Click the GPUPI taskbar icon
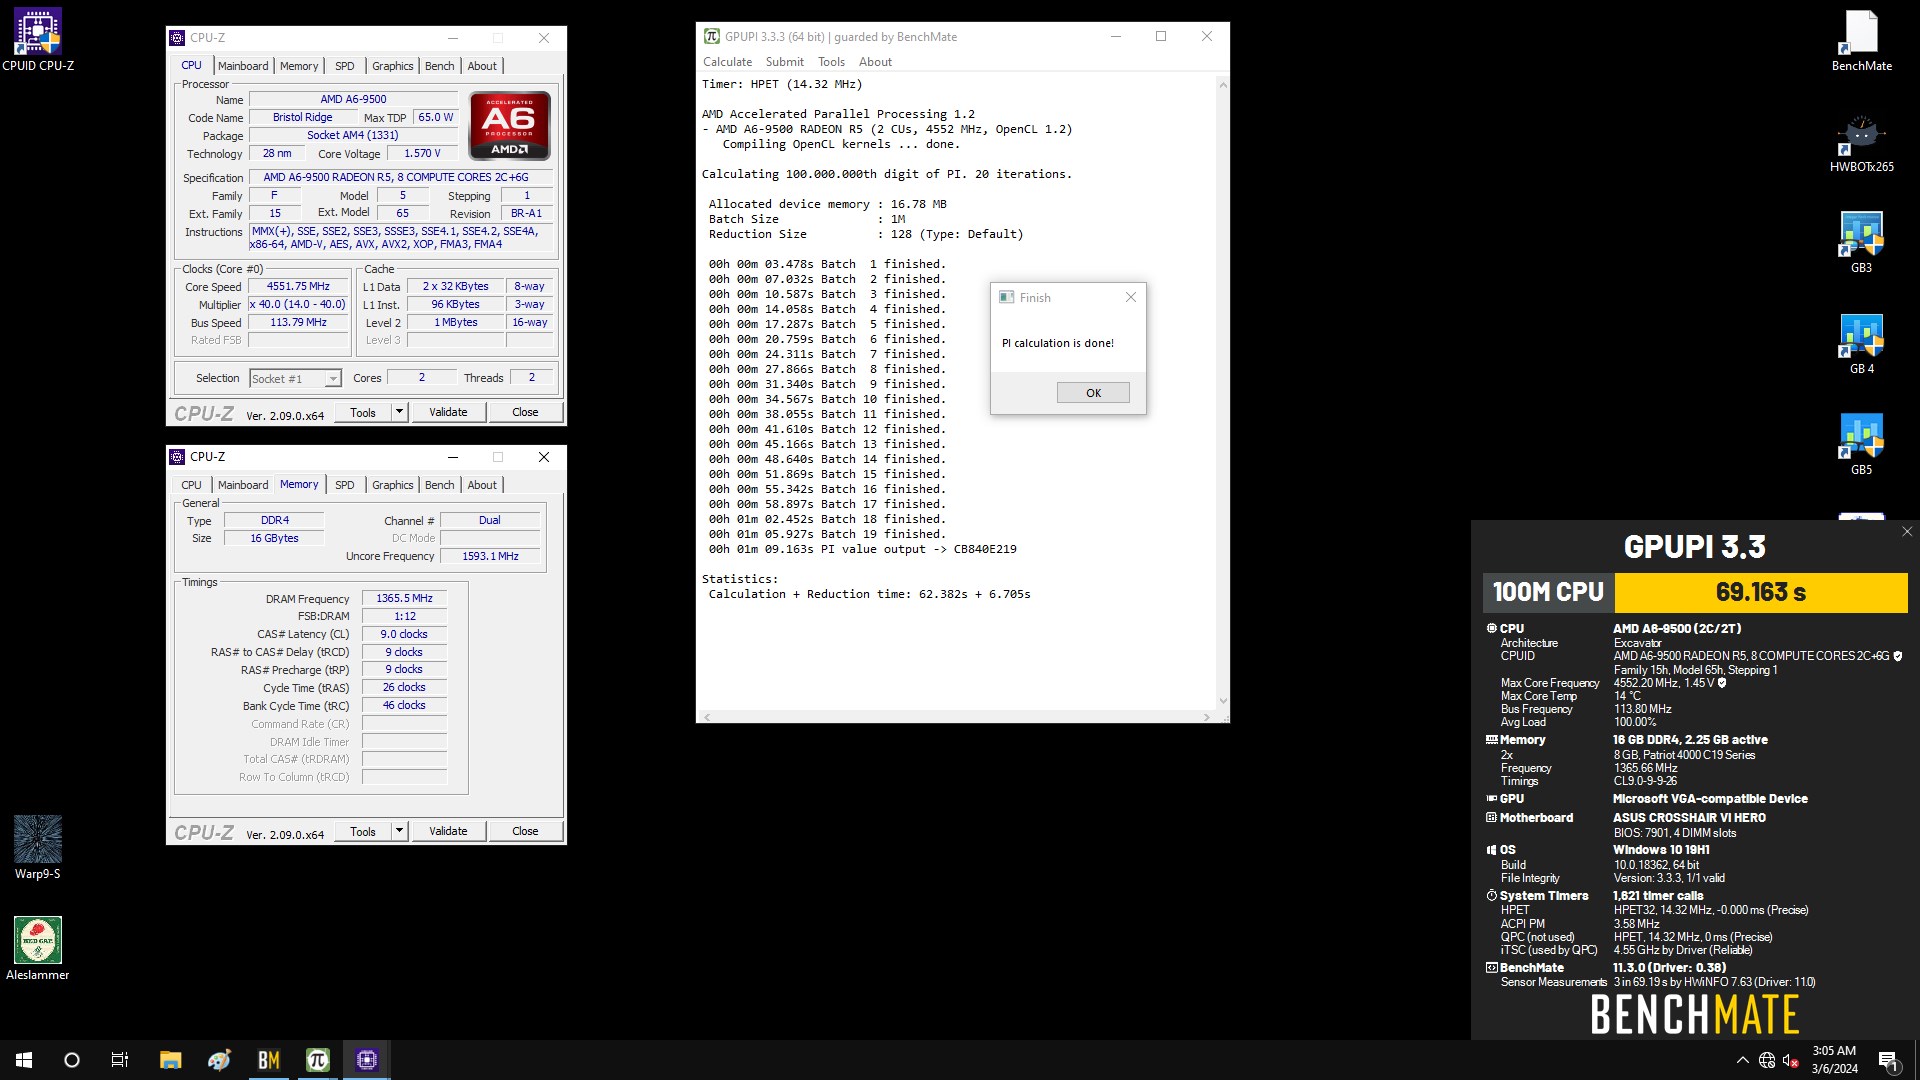The image size is (1920, 1080). (x=318, y=1060)
